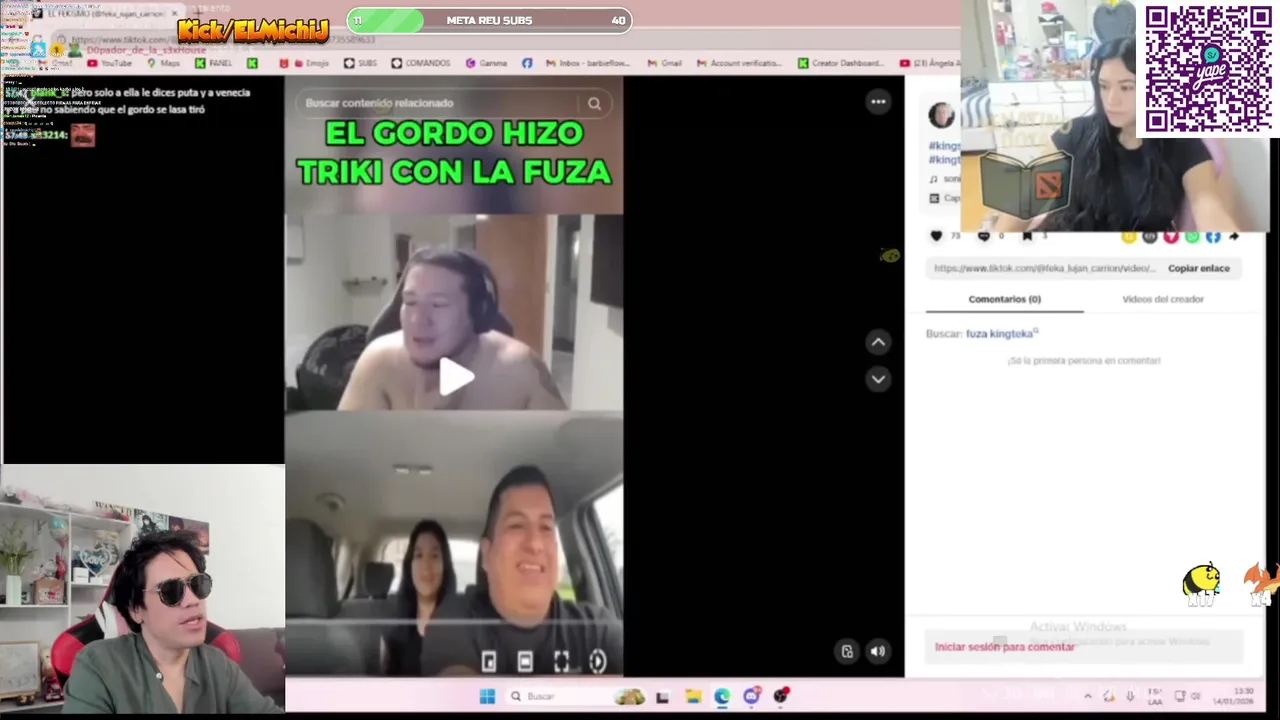Open the Creator Dashboard bookmark
1280x720 pixels.
click(x=842, y=63)
